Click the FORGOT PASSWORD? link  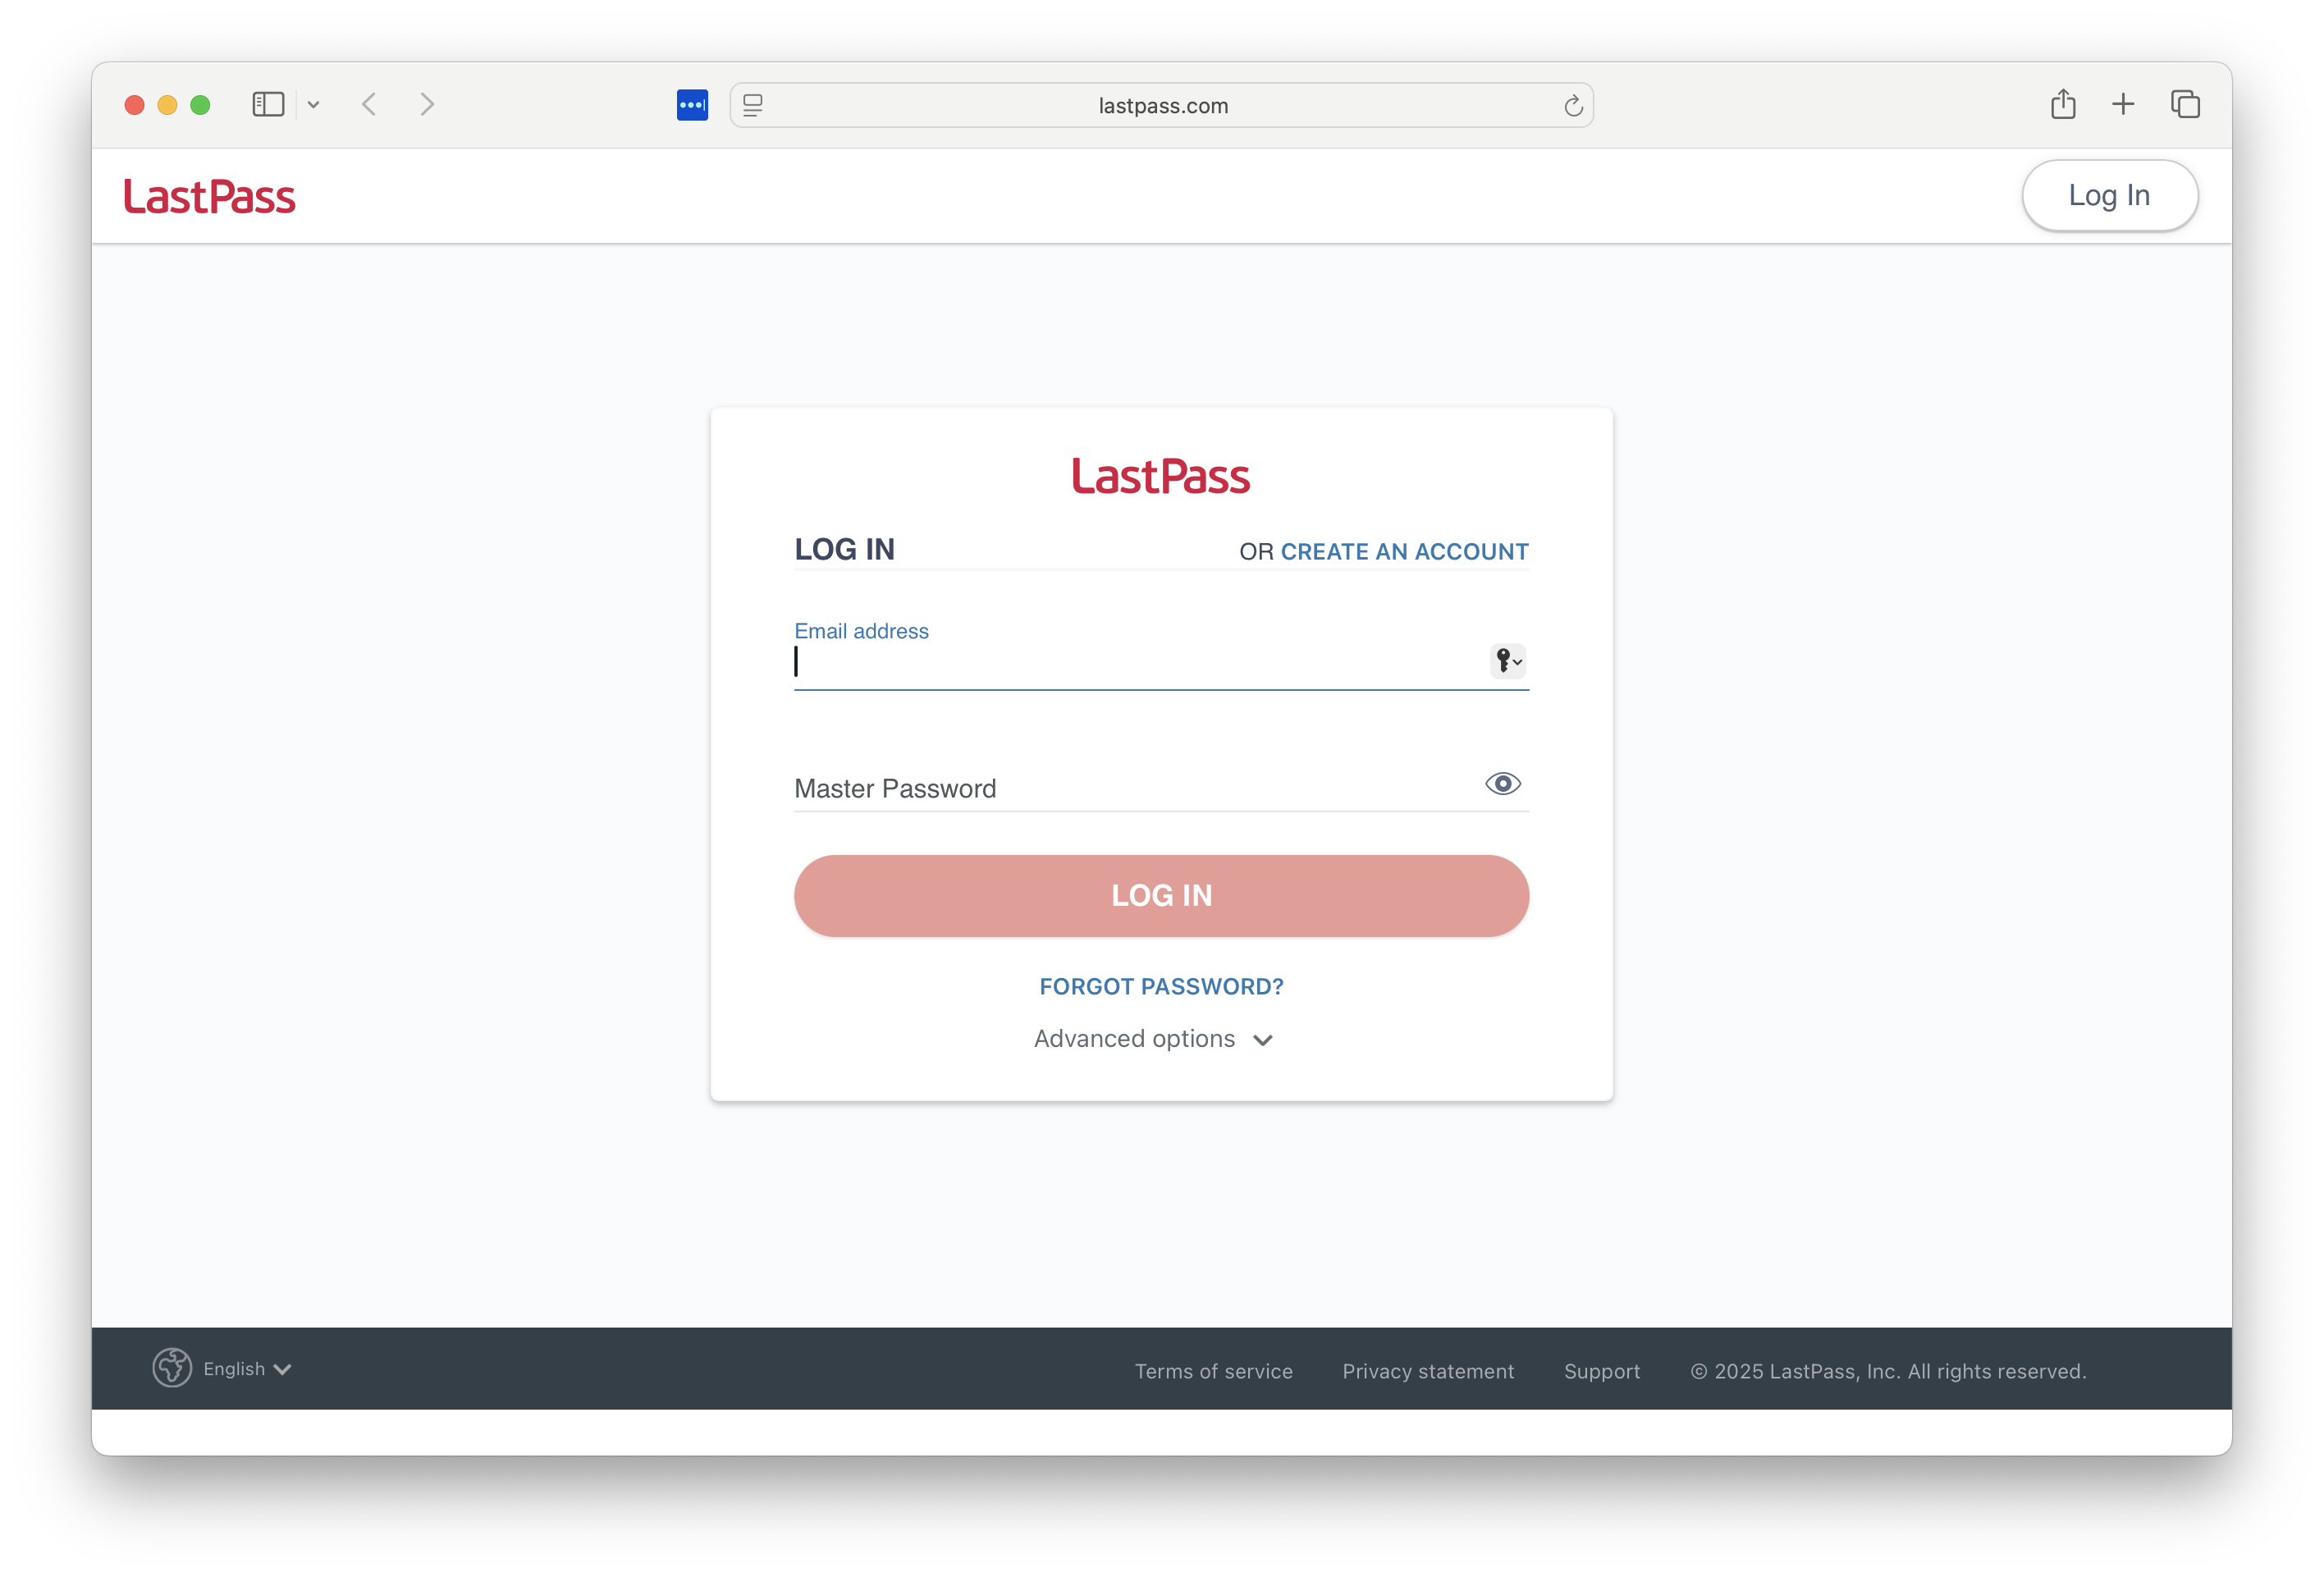coord(1161,987)
